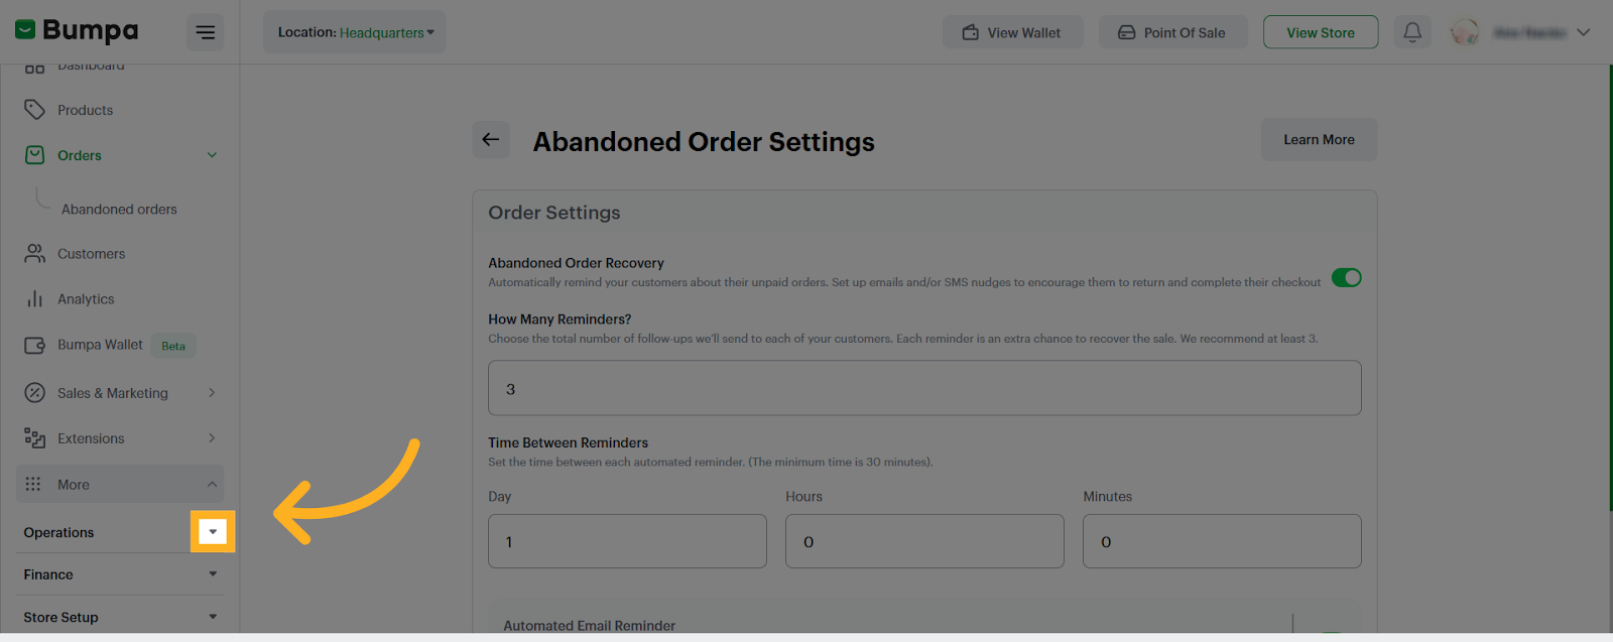Viewport: 1613px width, 642px height.
Task: Click the Extensions puzzle icon
Action: (35, 438)
